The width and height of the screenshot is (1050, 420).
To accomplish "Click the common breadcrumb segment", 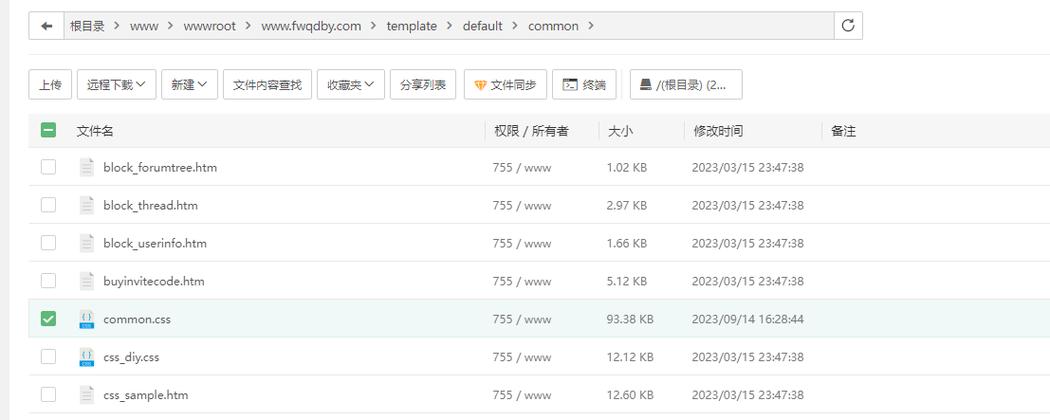I will pyautogui.click(x=553, y=26).
